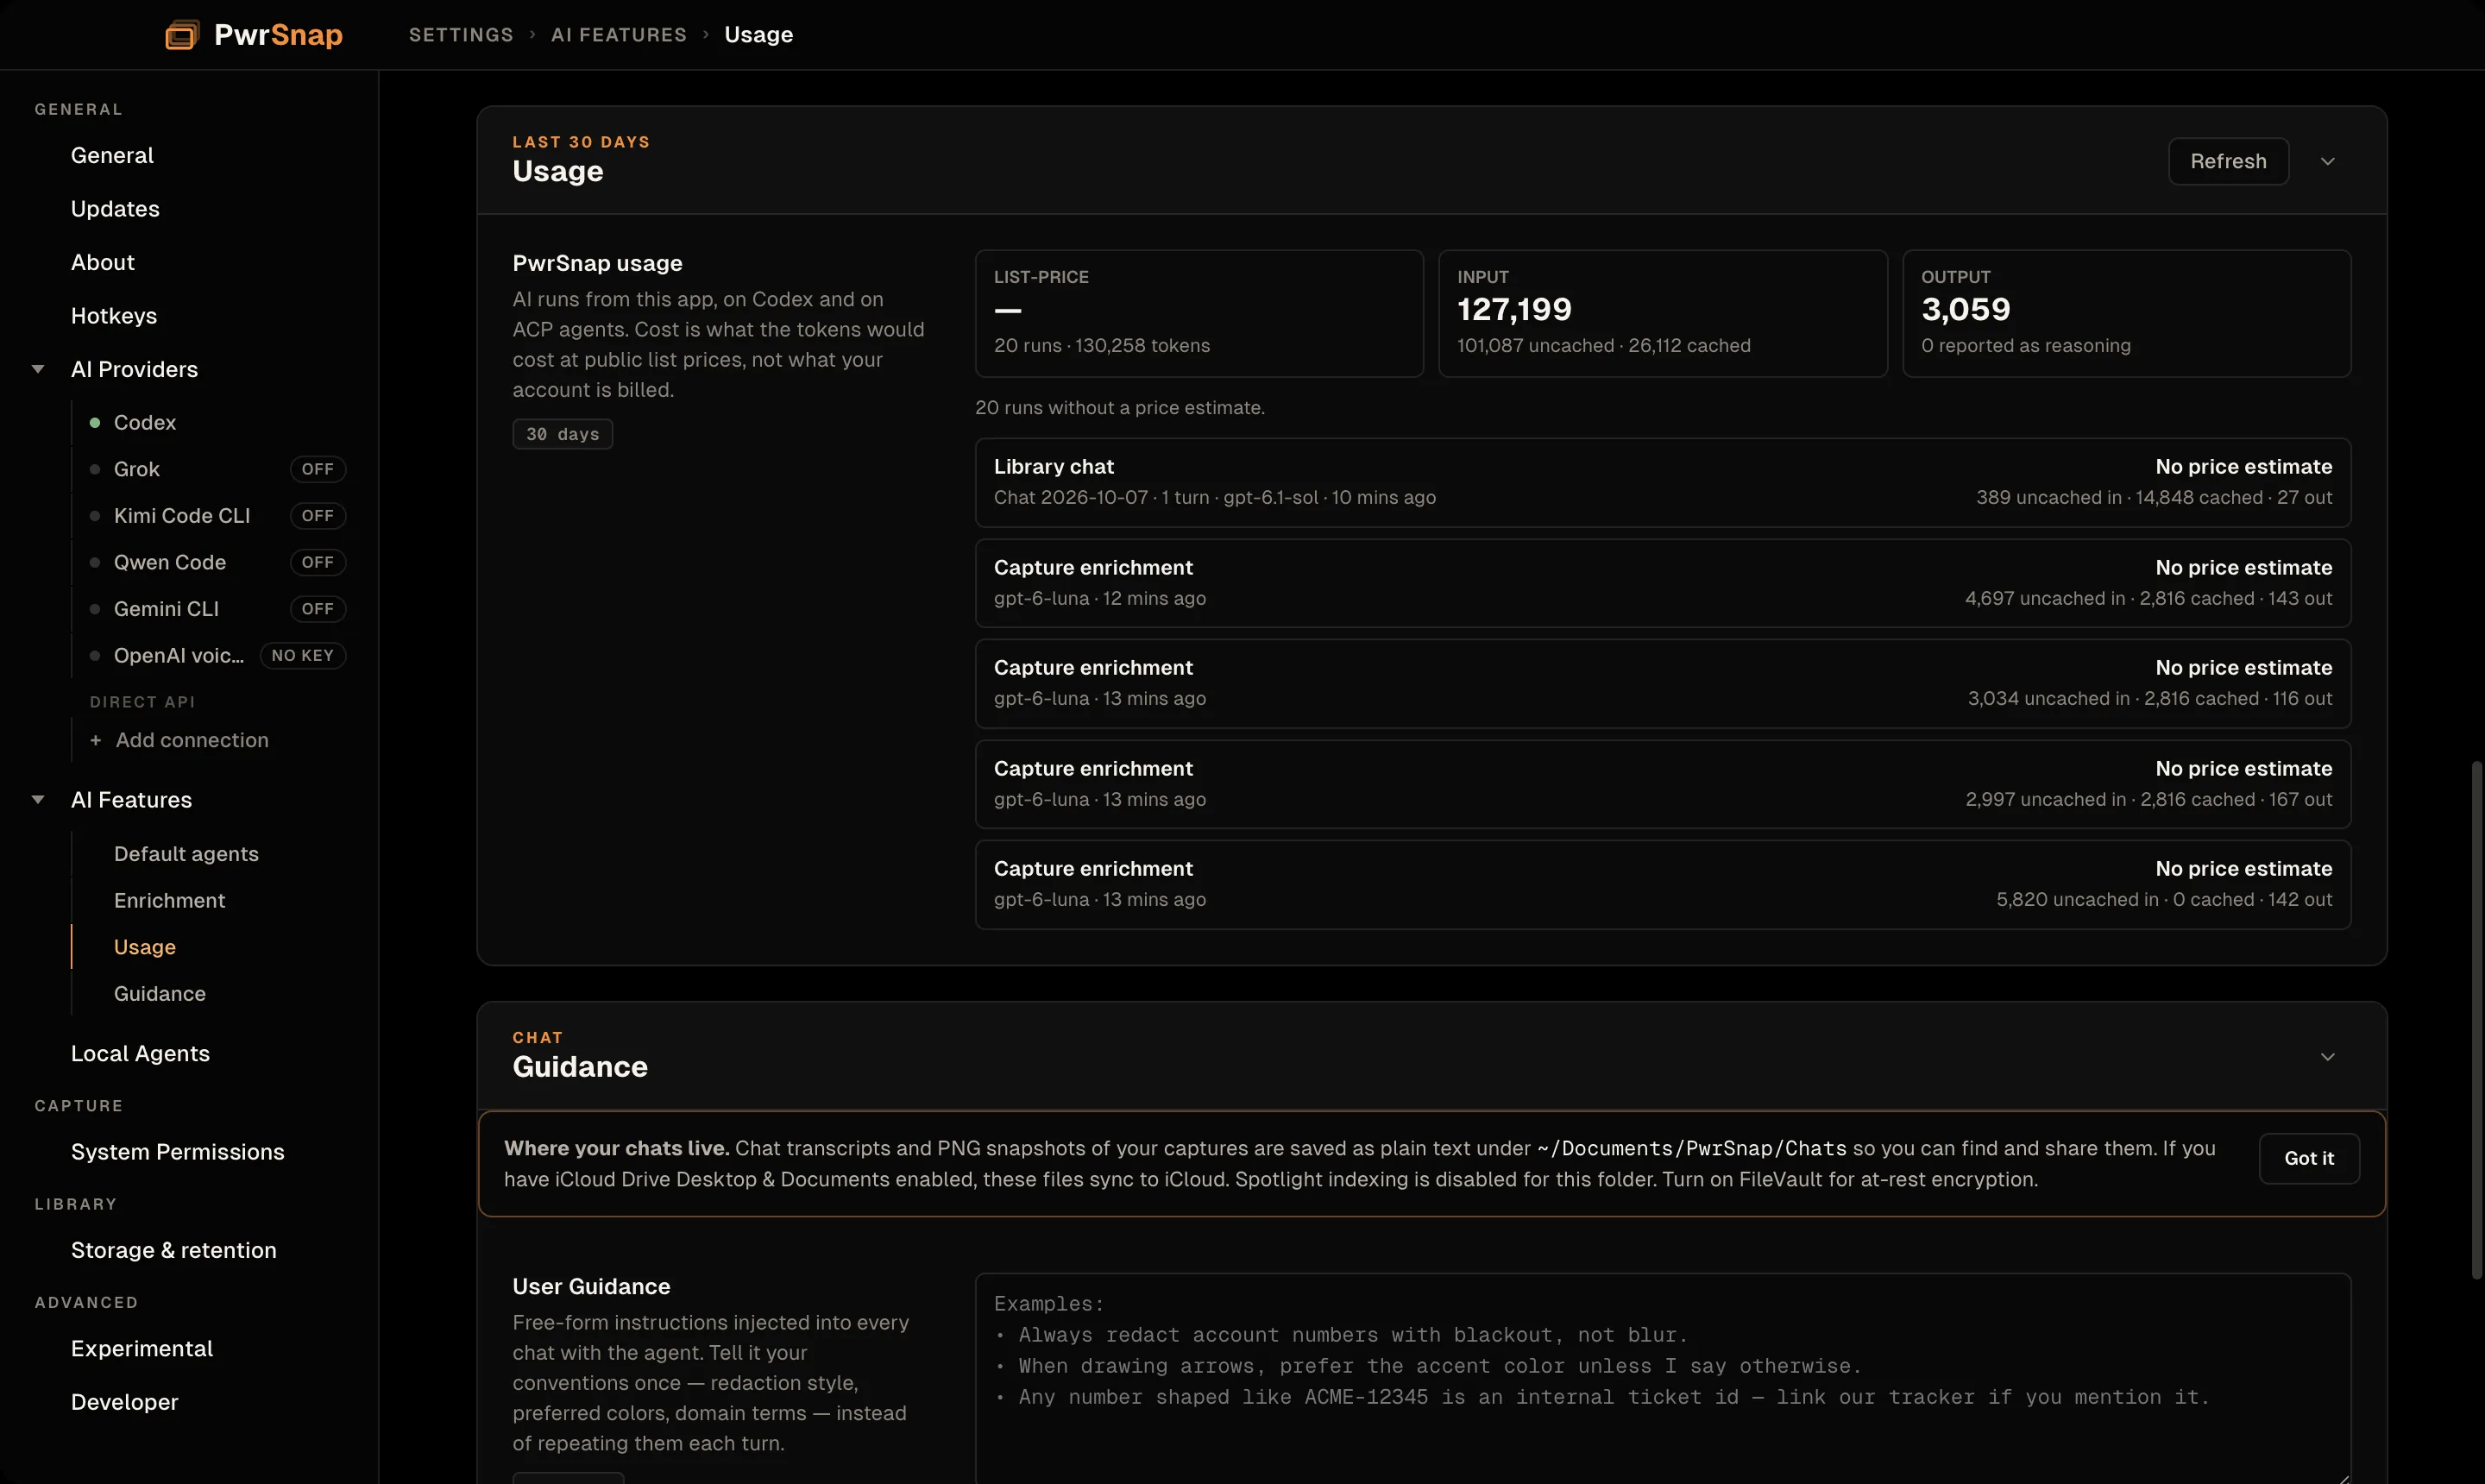Select the OpenAI voice provider
This screenshot has width=2485, height=1484.
[179, 656]
